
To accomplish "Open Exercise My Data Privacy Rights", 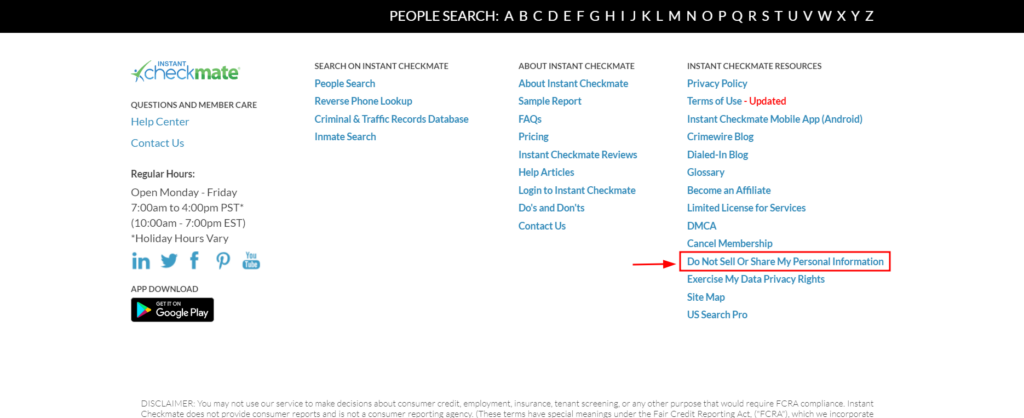I will pyautogui.click(x=756, y=279).
